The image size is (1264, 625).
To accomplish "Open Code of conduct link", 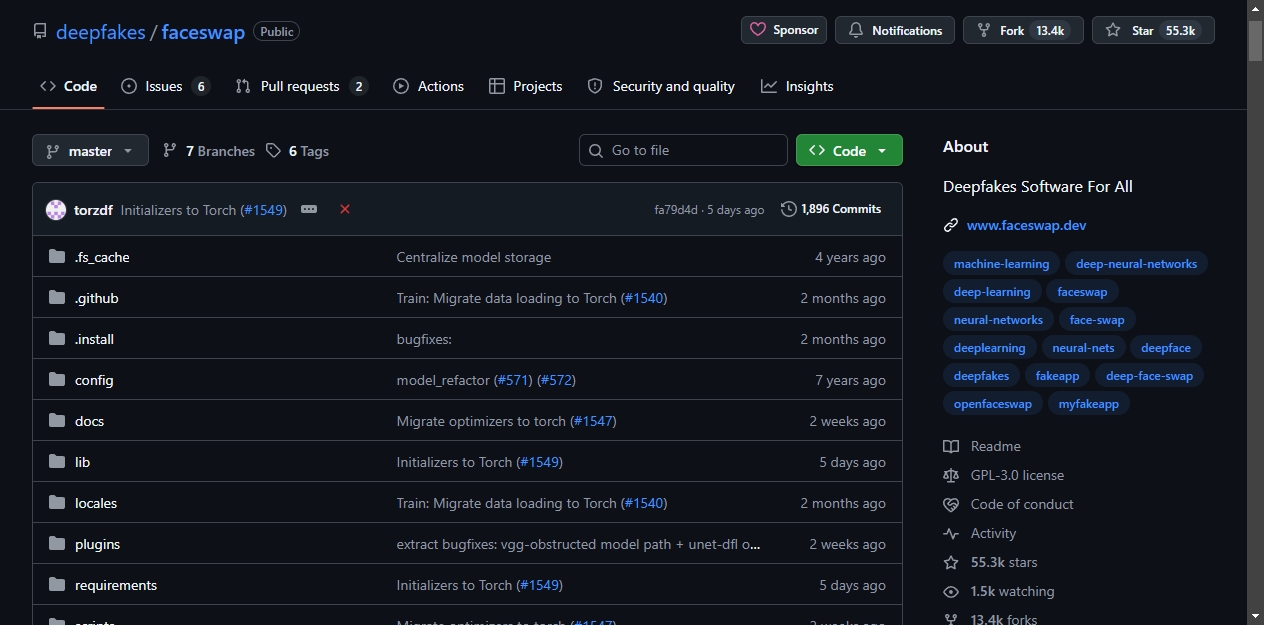I will click(1010, 504).
